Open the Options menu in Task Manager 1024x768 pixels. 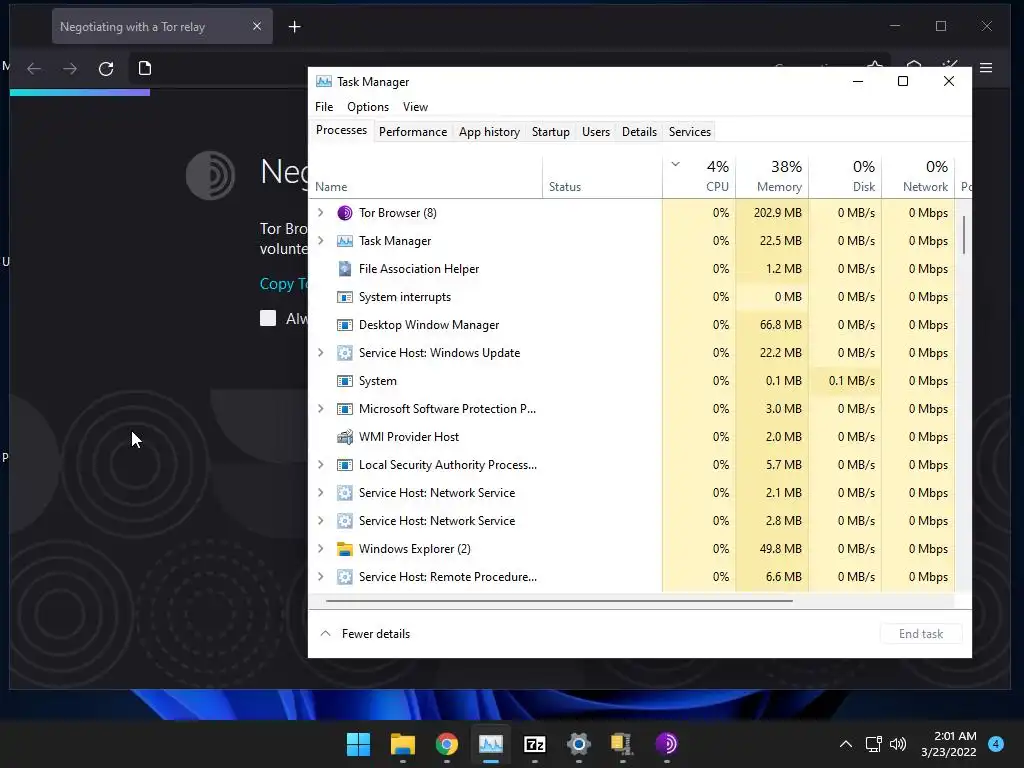(368, 107)
